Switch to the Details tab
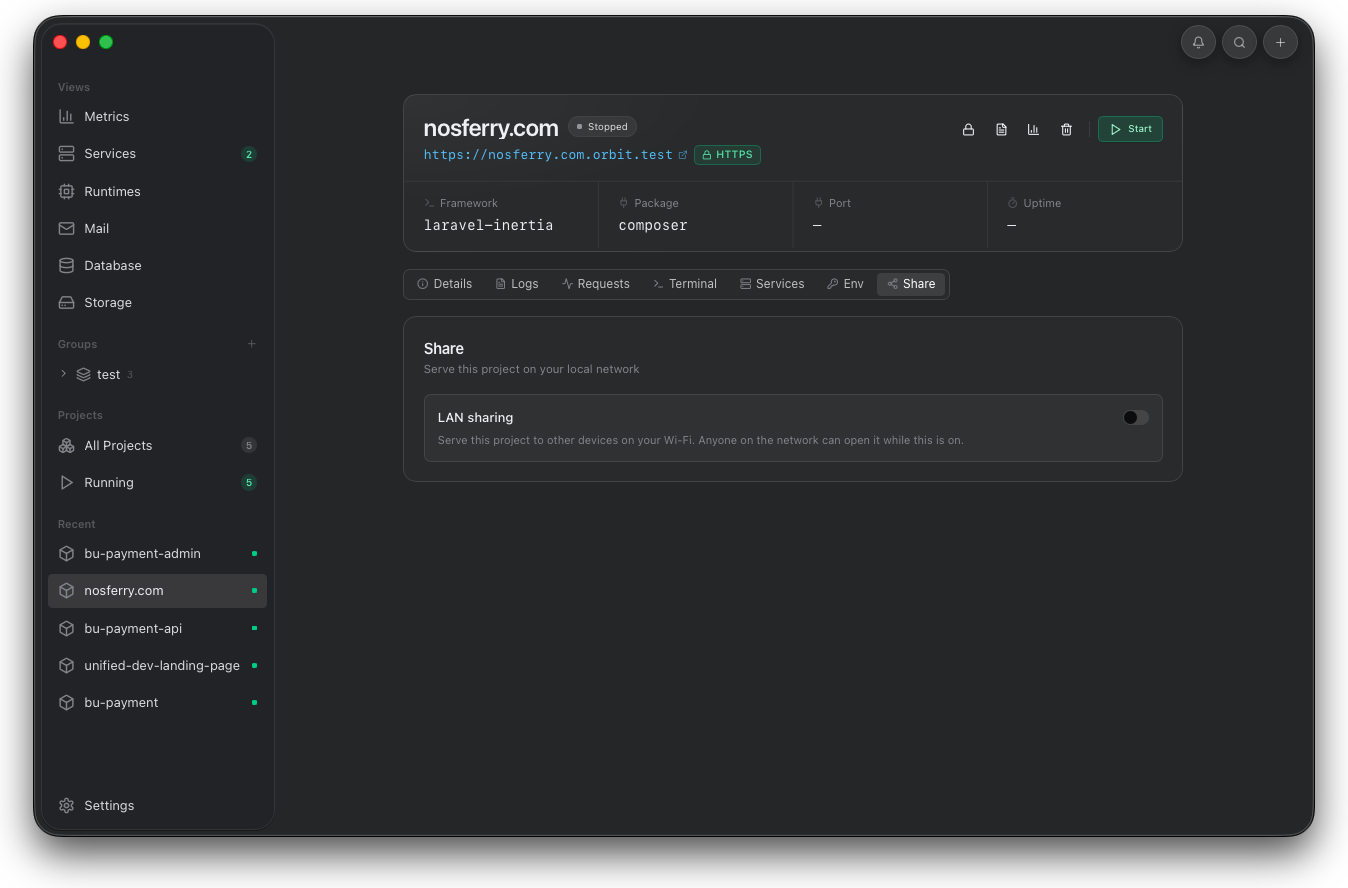Viewport: 1348px width, 888px height. (x=444, y=284)
